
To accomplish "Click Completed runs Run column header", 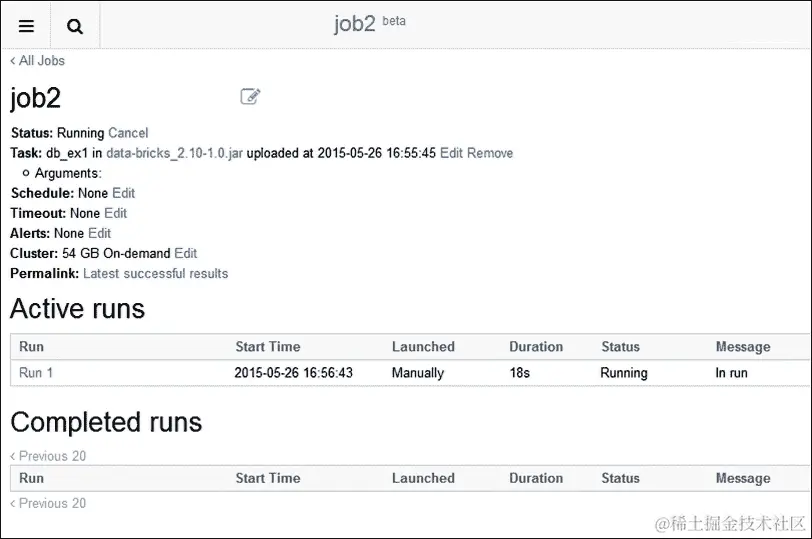I will click(32, 478).
